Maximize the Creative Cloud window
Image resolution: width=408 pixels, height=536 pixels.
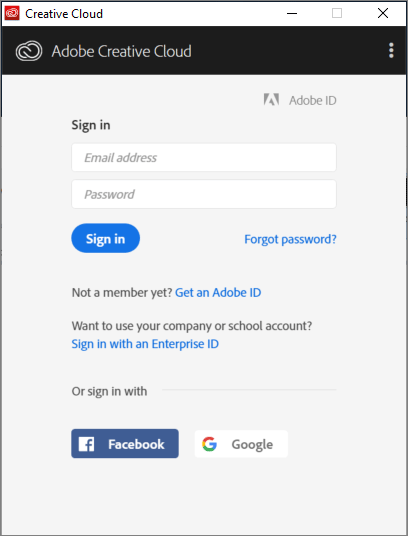pyautogui.click(x=337, y=13)
